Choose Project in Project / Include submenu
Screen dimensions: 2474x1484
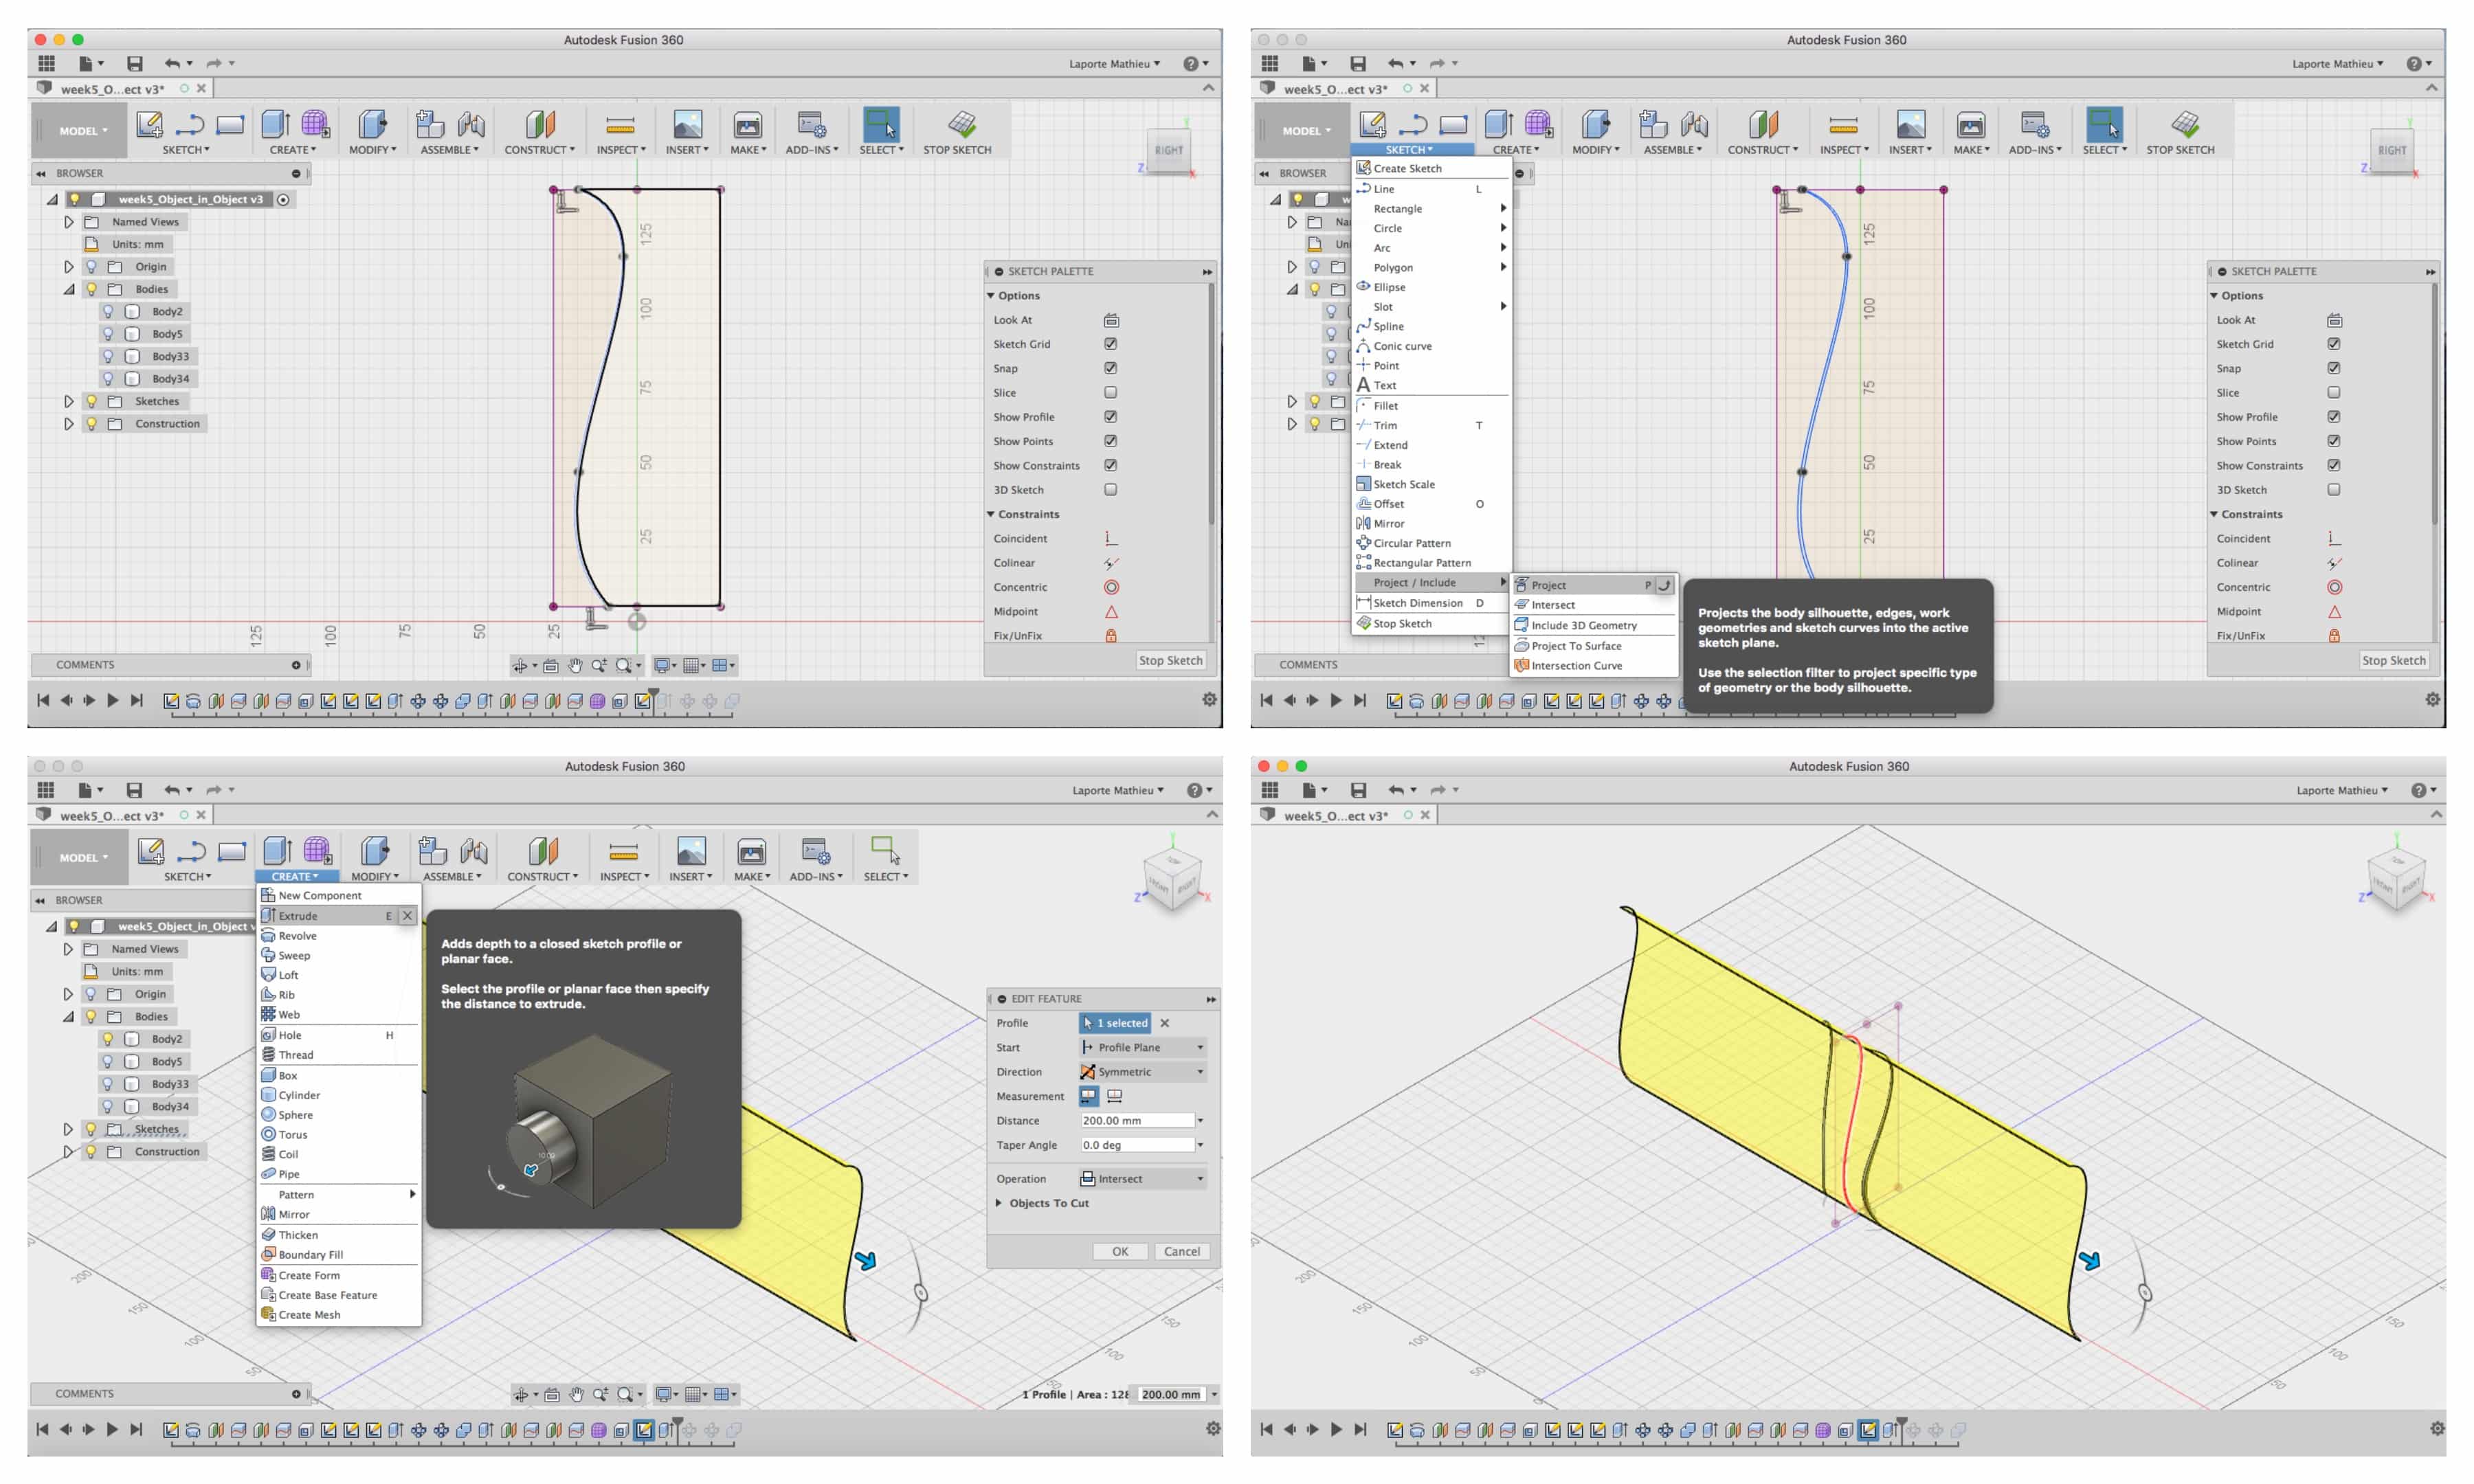[x=1593, y=585]
